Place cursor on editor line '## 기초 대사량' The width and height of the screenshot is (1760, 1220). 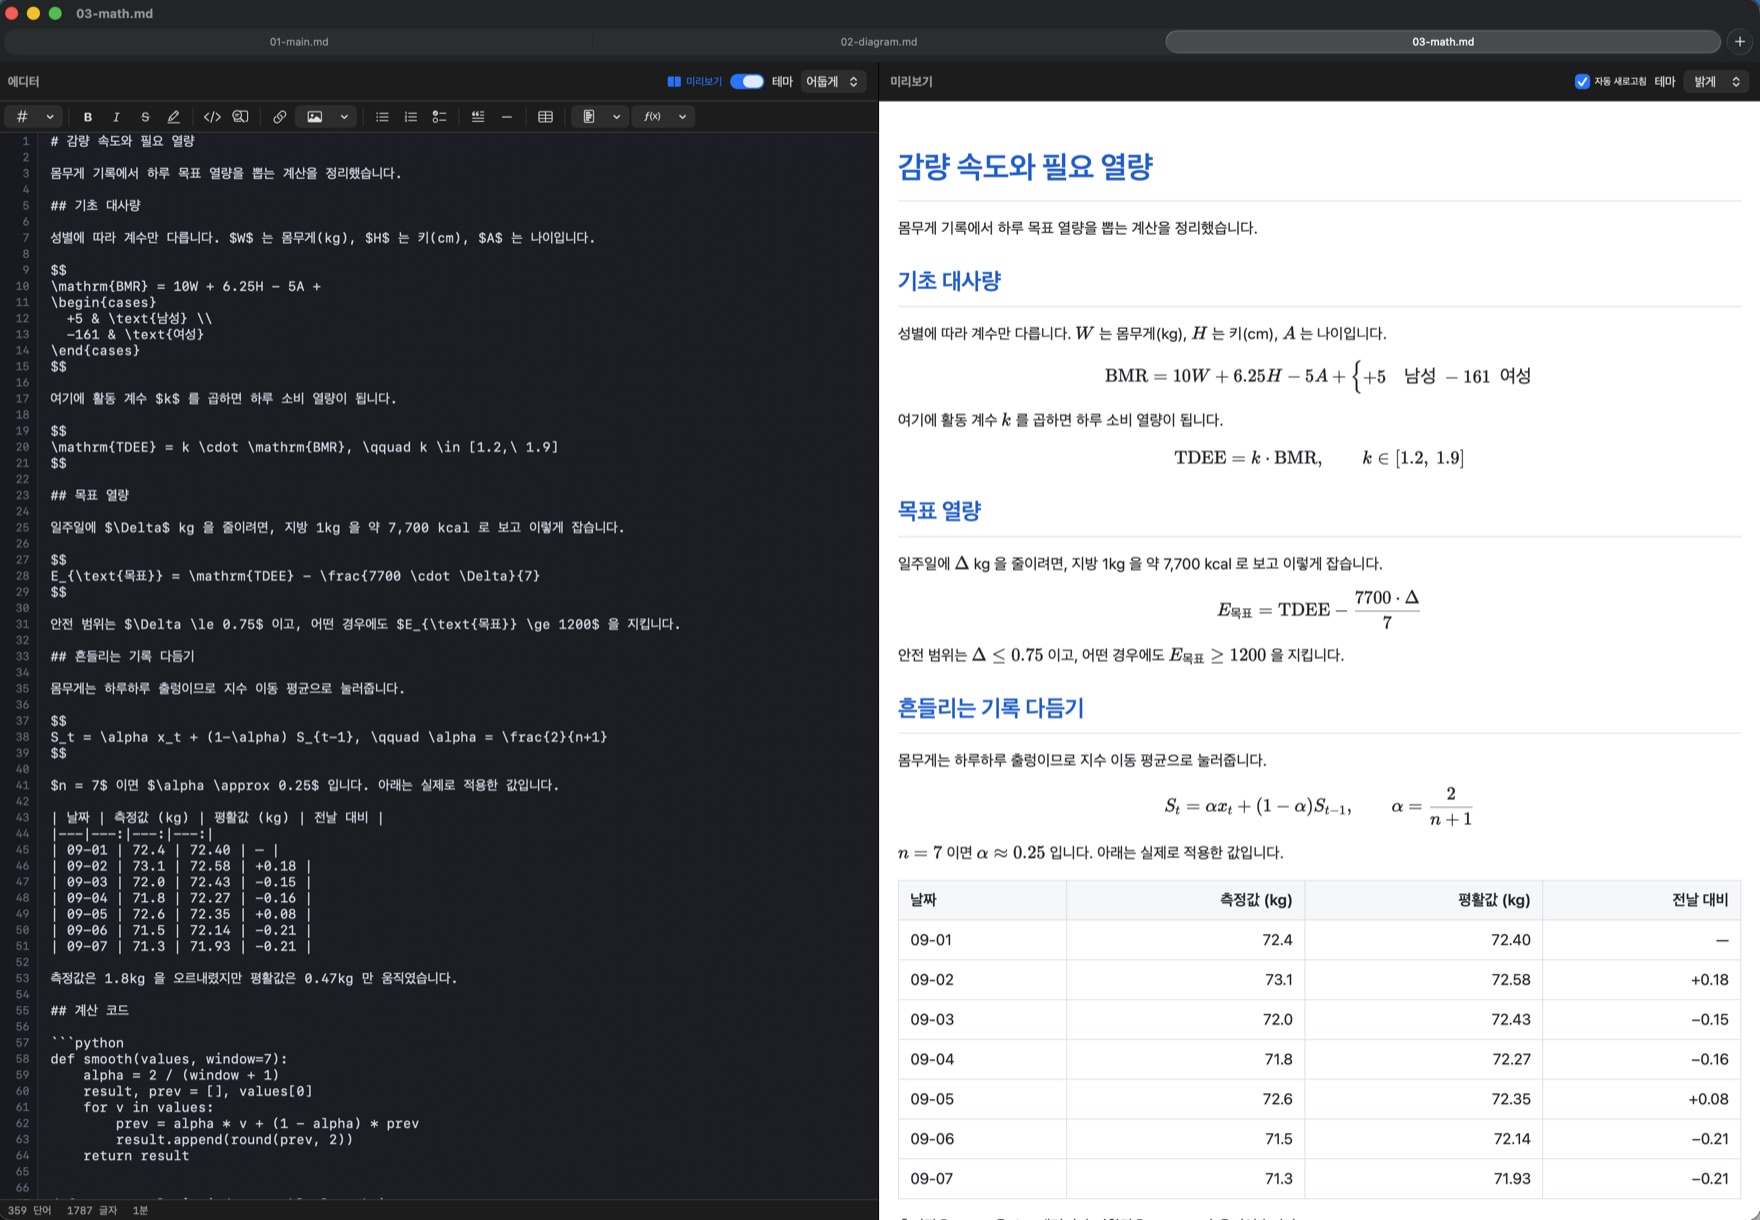[x=96, y=206]
